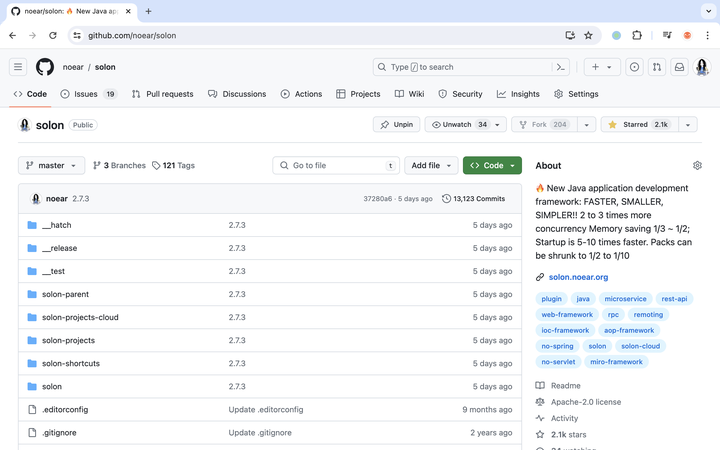720x450 pixels.
Task: Open the solon-projects-cloud folder
Action: pyautogui.click(x=80, y=317)
